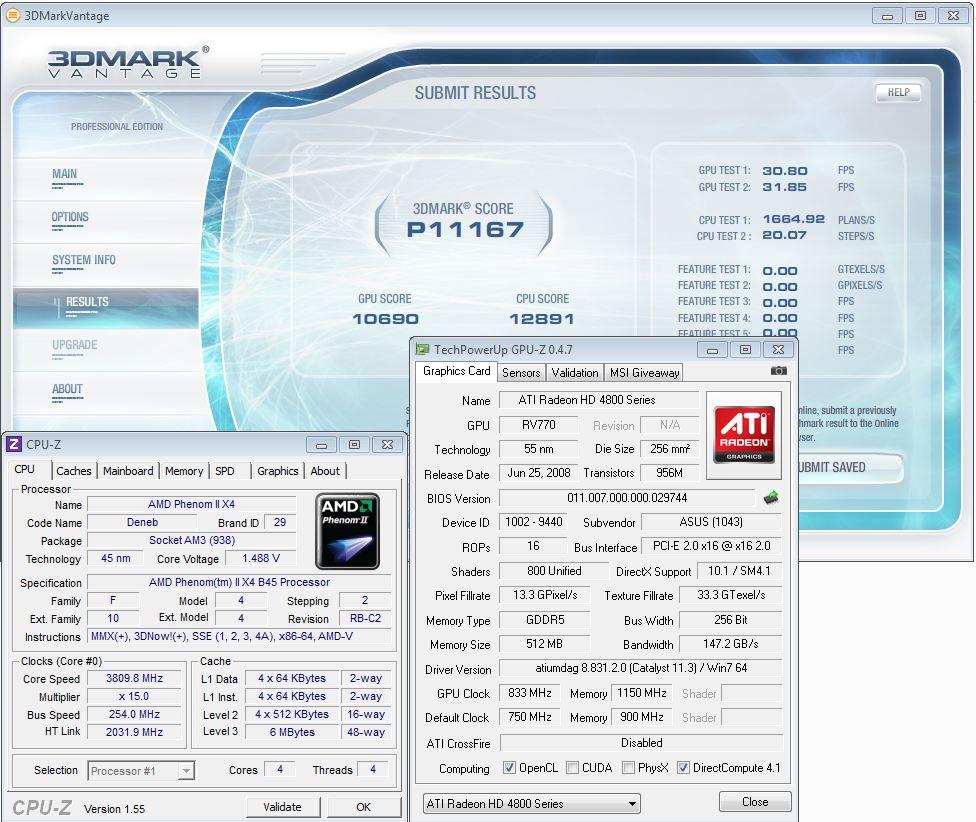The height and width of the screenshot is (822, 976).
Task: Click the CPU Test 1 value 1664.92
Action: (794, 219)
